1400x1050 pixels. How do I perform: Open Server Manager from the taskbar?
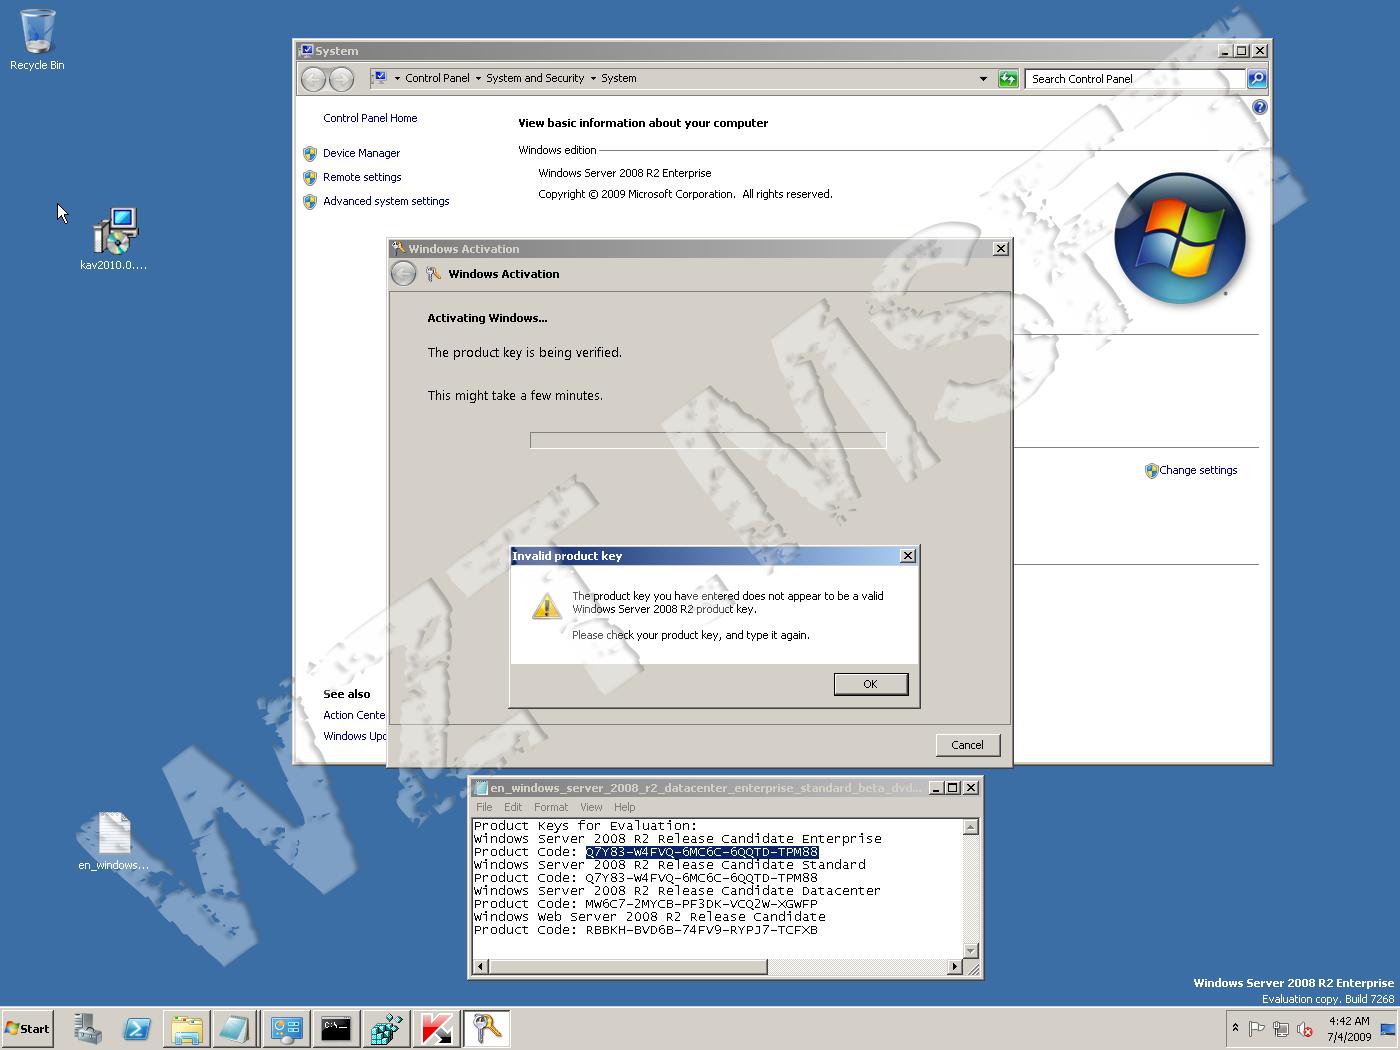coord(88,1028)
